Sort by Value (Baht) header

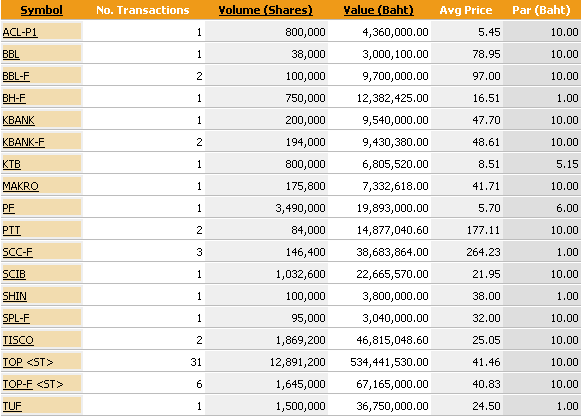(379, 10)
